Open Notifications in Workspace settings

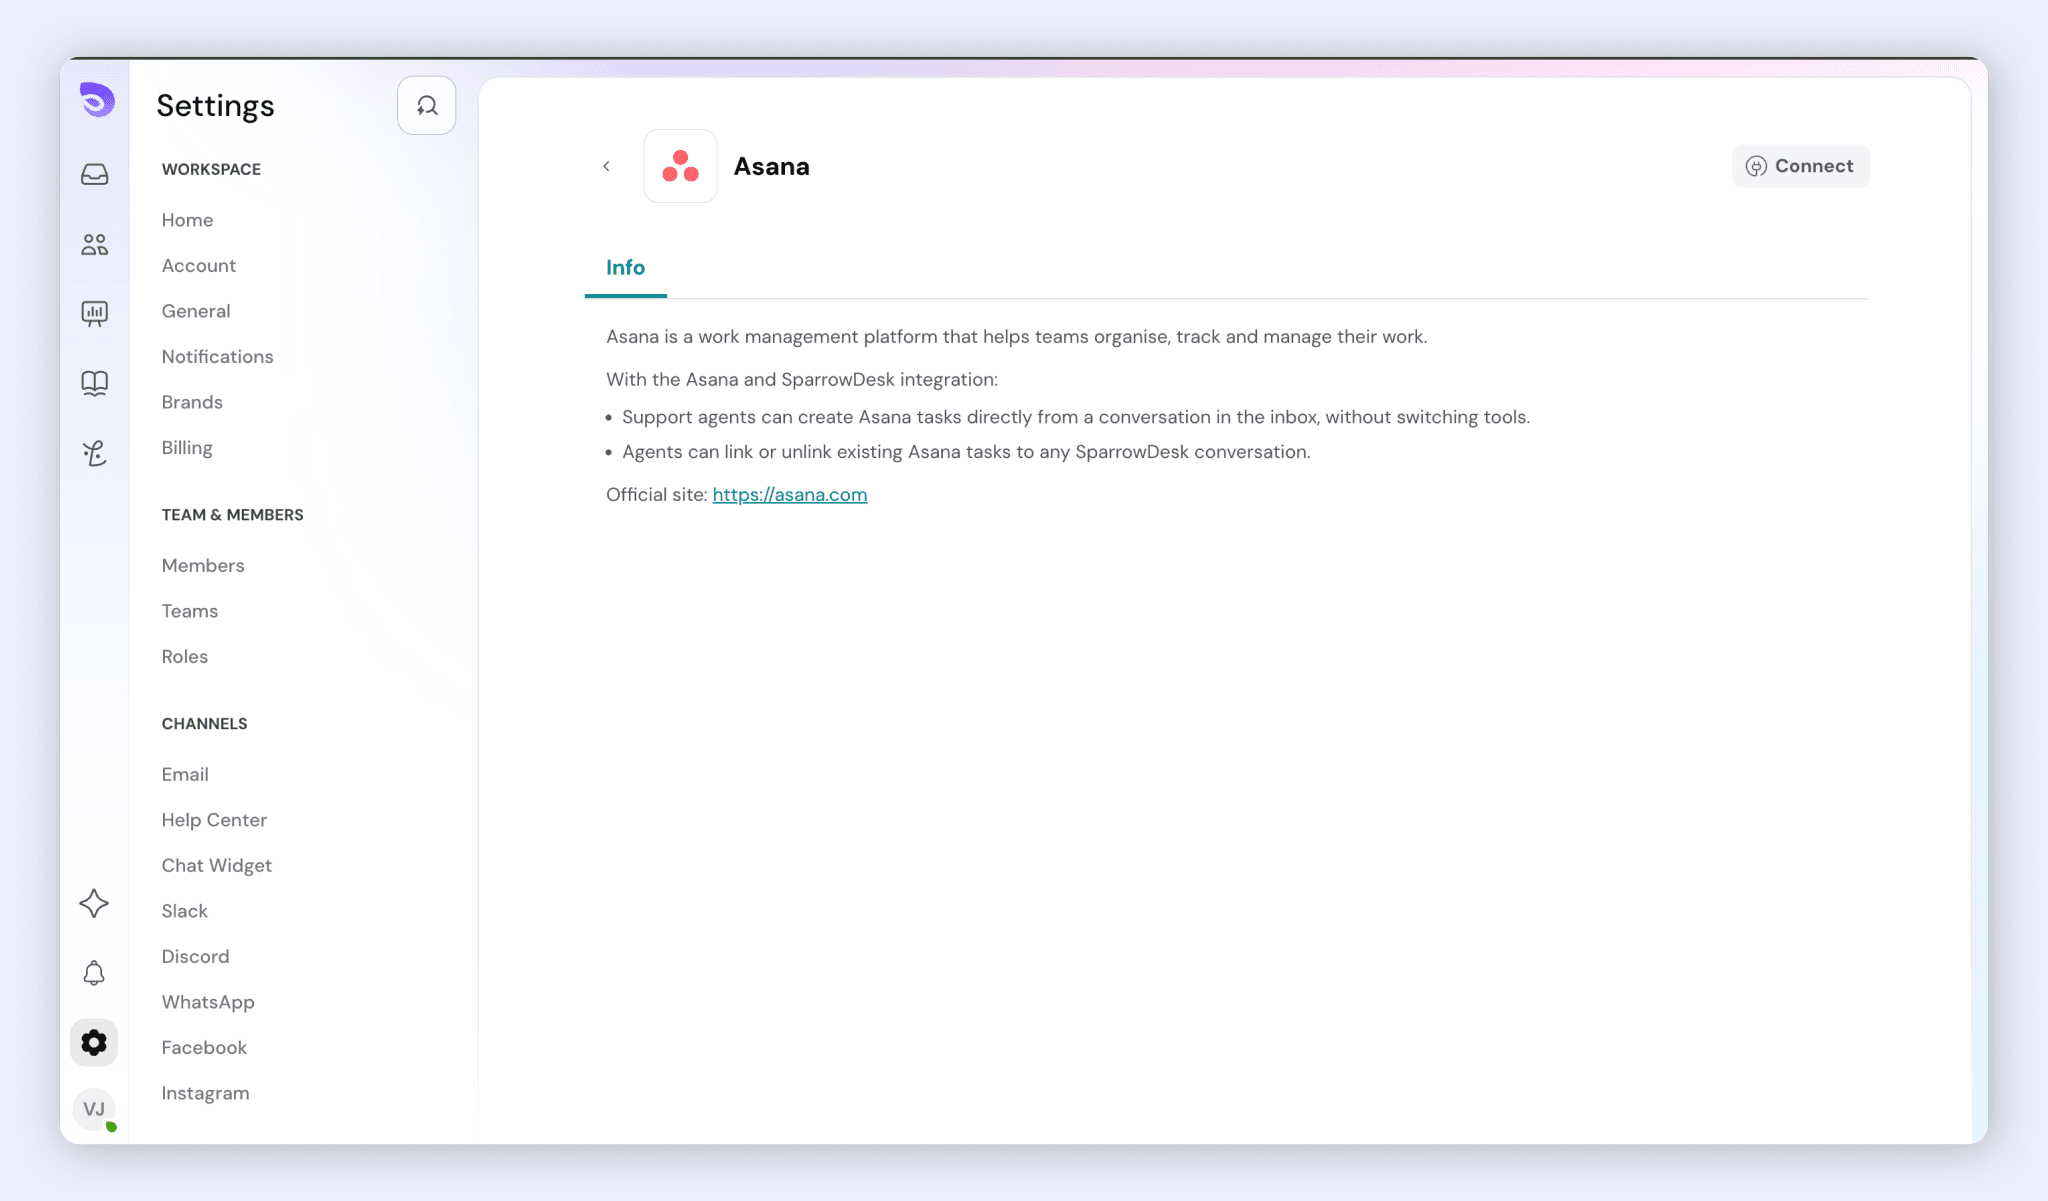tap(217, 357)
